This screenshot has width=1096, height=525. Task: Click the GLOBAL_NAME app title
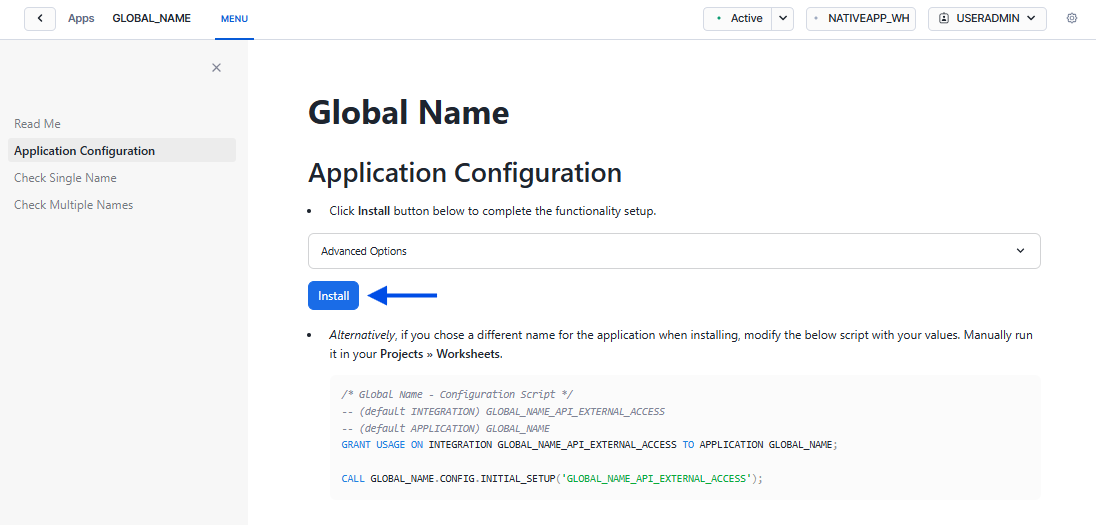(x=152, y=19)
